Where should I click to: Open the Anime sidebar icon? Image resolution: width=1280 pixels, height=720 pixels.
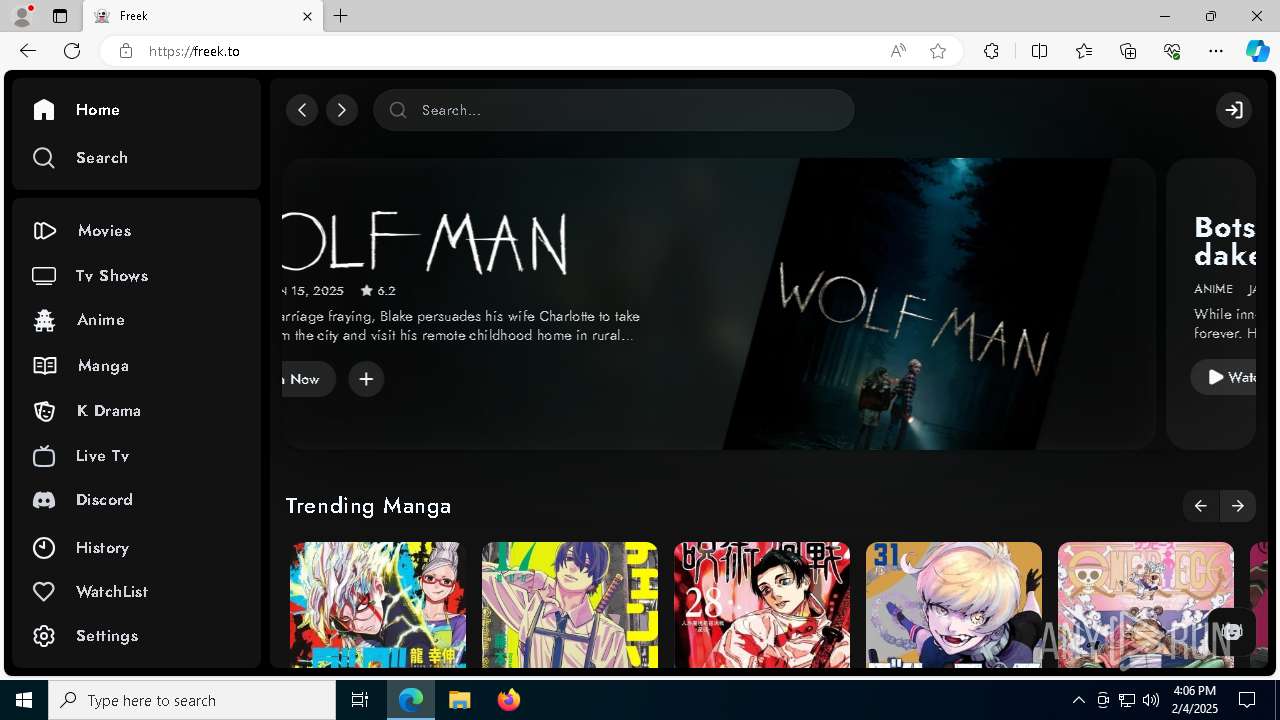click(44, 320)
